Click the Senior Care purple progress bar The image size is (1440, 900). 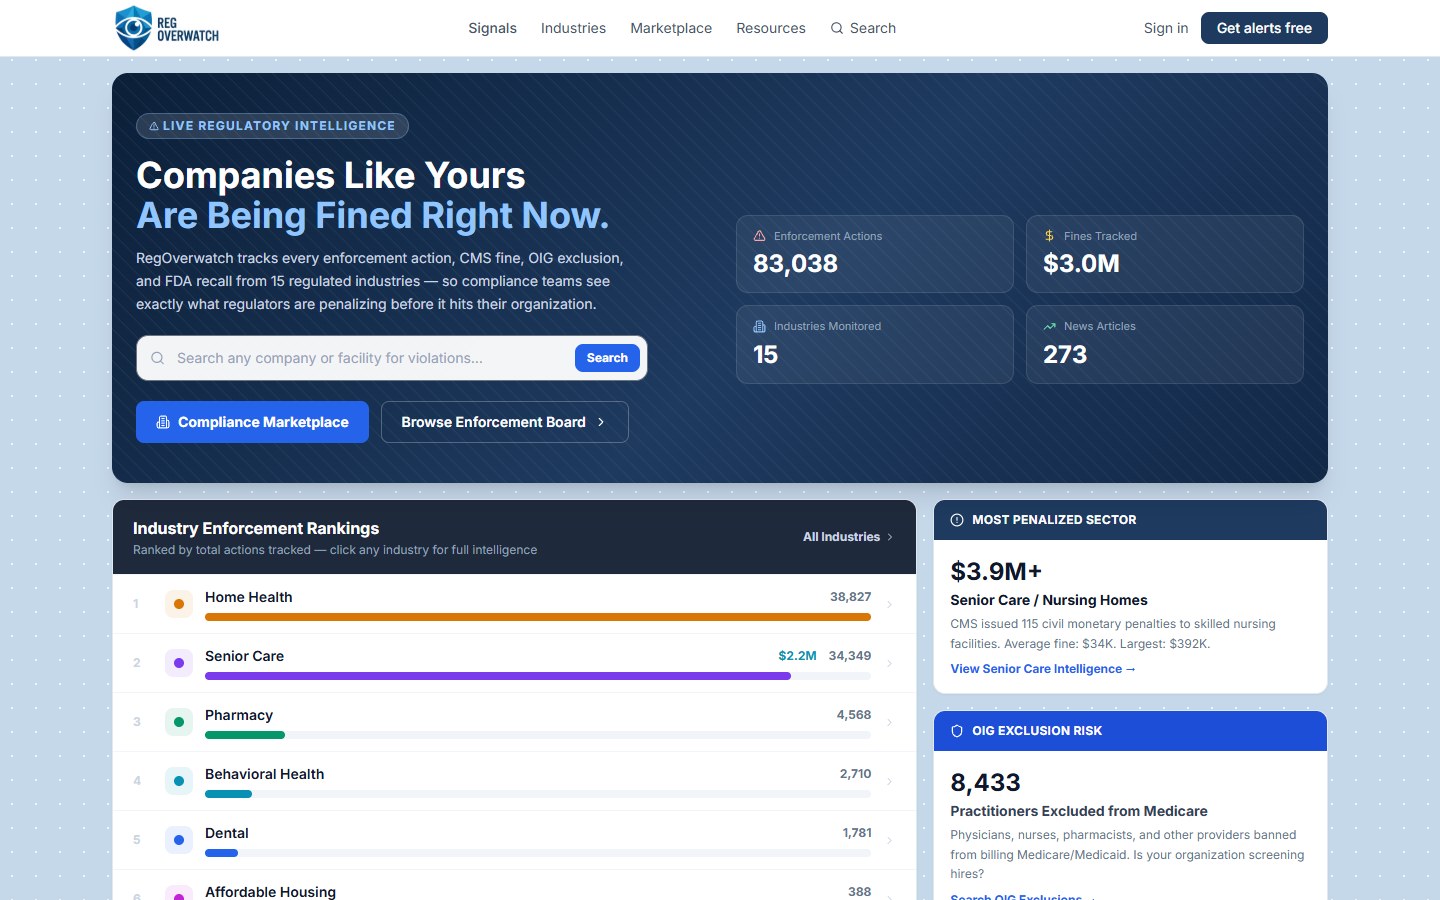click(x=498, y=676)
